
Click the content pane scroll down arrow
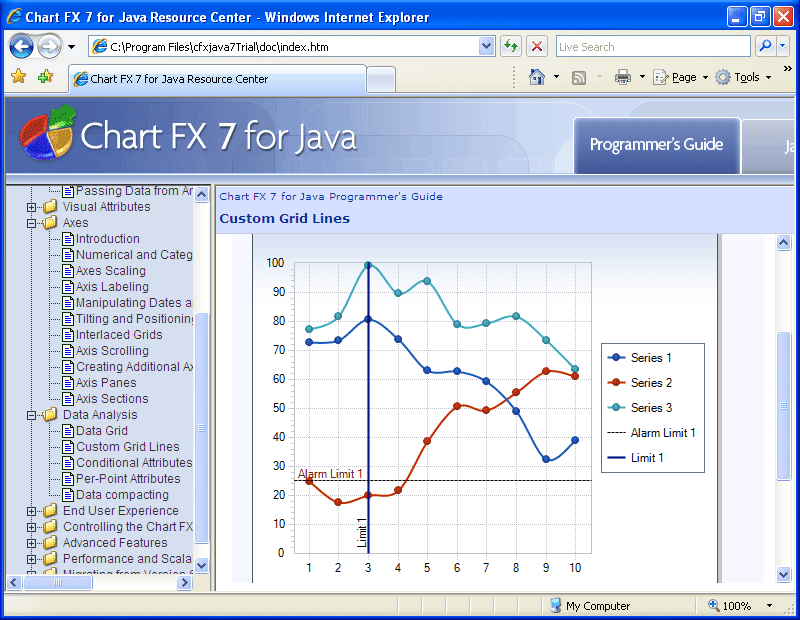[x=784, y=575]
